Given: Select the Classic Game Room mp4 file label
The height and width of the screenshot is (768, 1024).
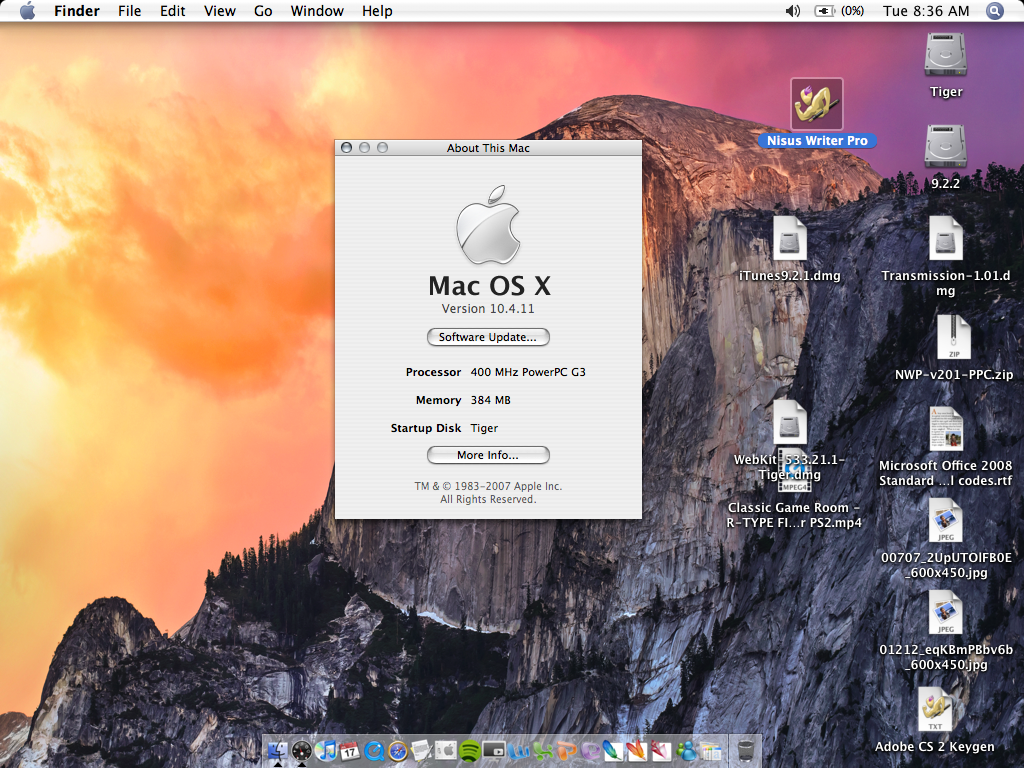Looking at the screenshot, I should pyautogui.click(x=794, y=515).
